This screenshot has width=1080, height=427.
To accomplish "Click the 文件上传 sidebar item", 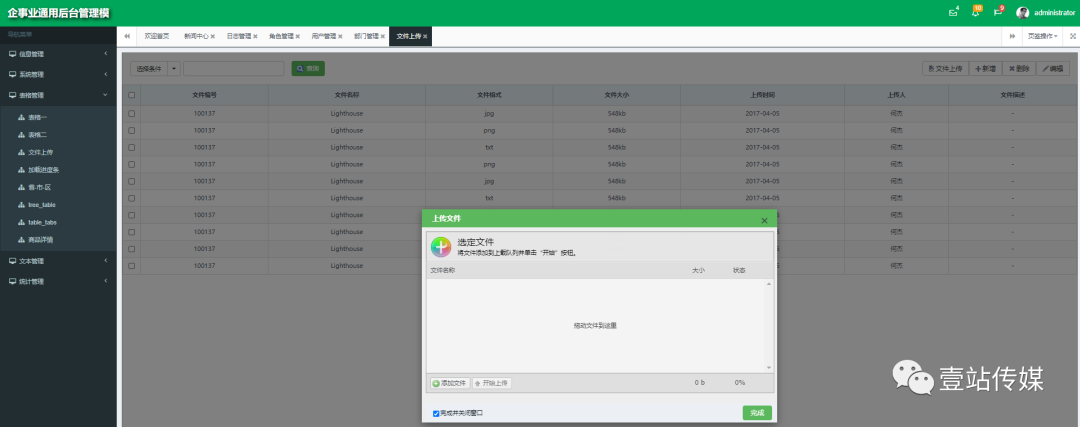I will coord(41,152).
